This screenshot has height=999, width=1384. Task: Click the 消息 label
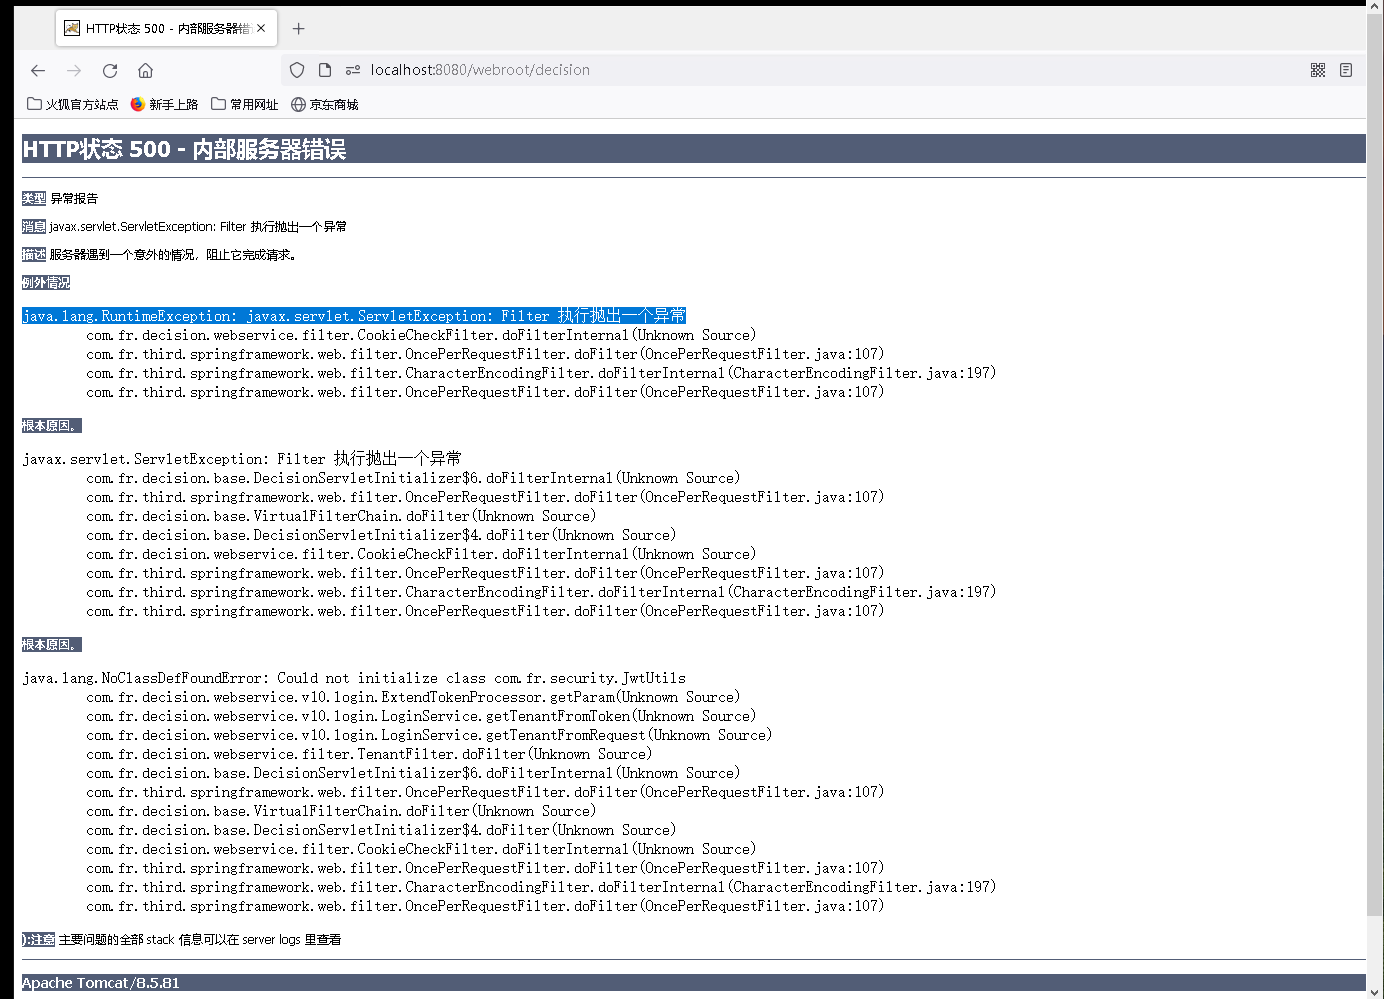[x=34, y=226]
